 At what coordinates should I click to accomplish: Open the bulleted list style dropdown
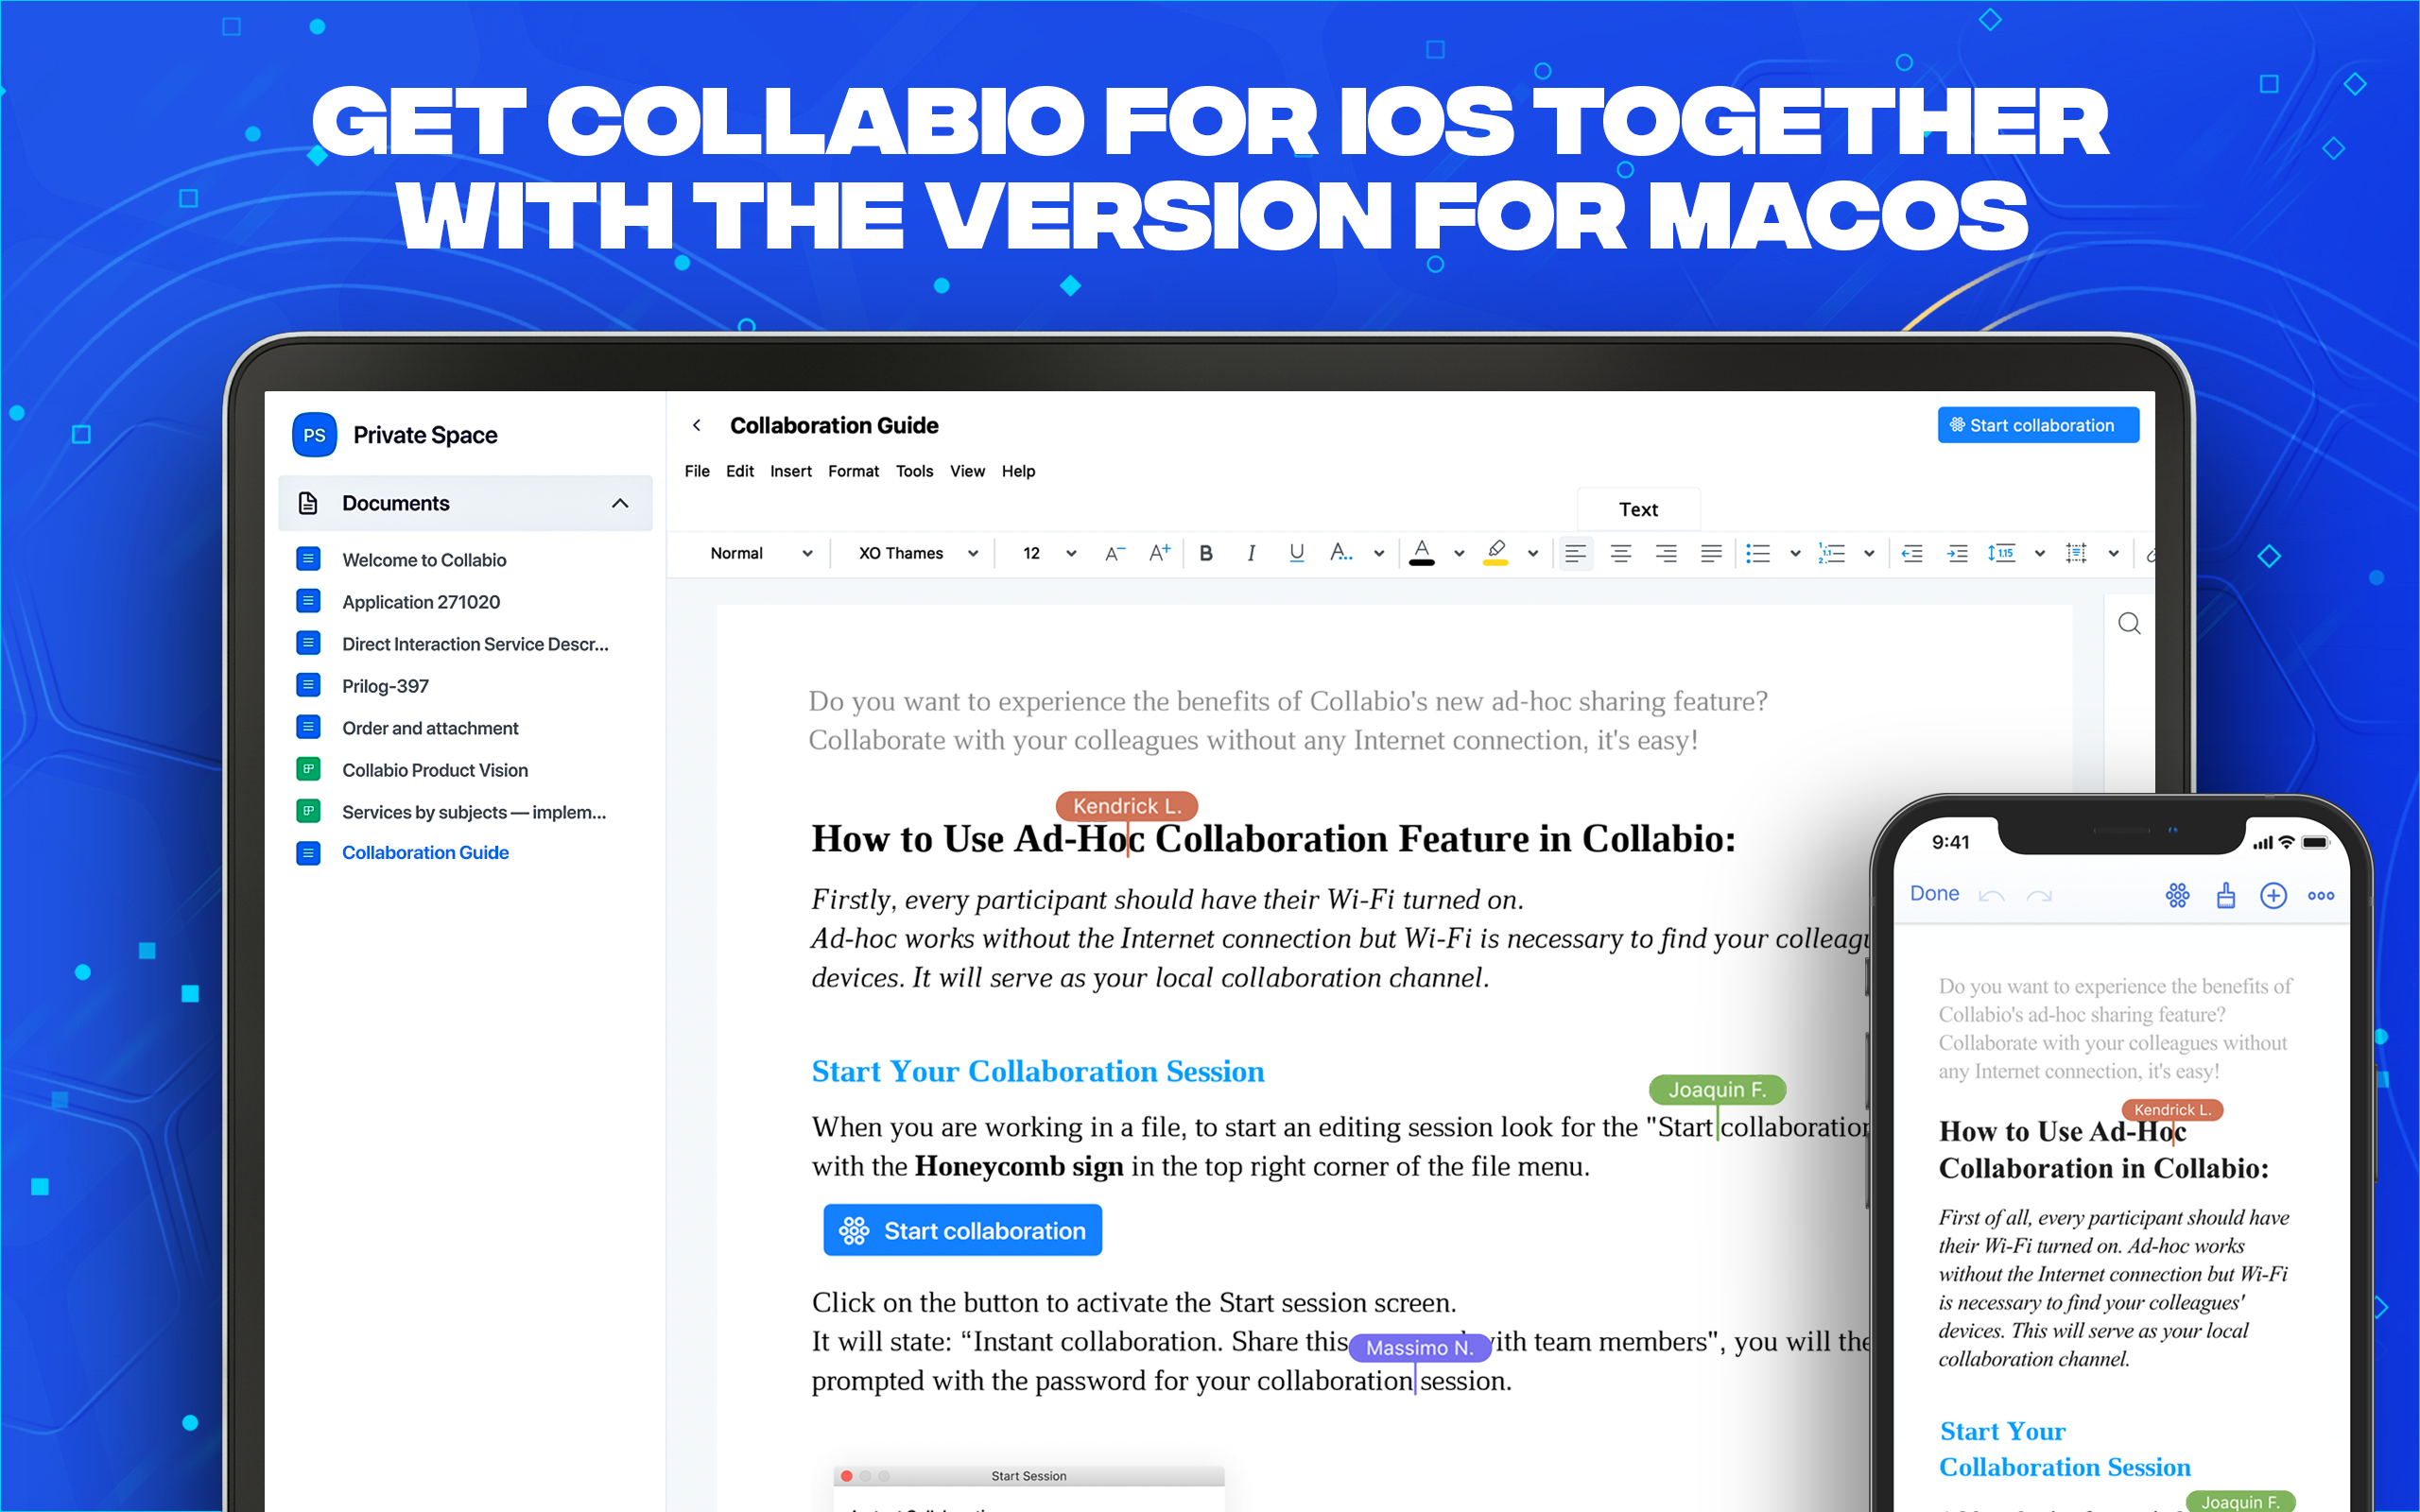tap(1795, 553)
